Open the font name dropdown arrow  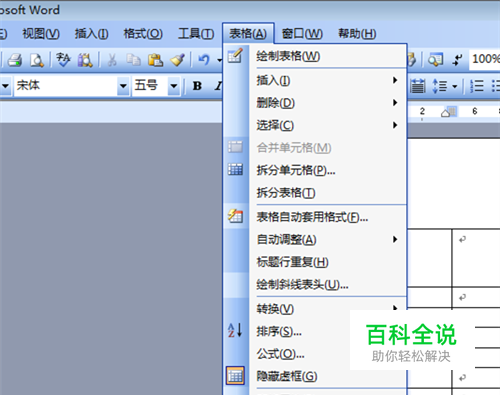pos(123,86)
